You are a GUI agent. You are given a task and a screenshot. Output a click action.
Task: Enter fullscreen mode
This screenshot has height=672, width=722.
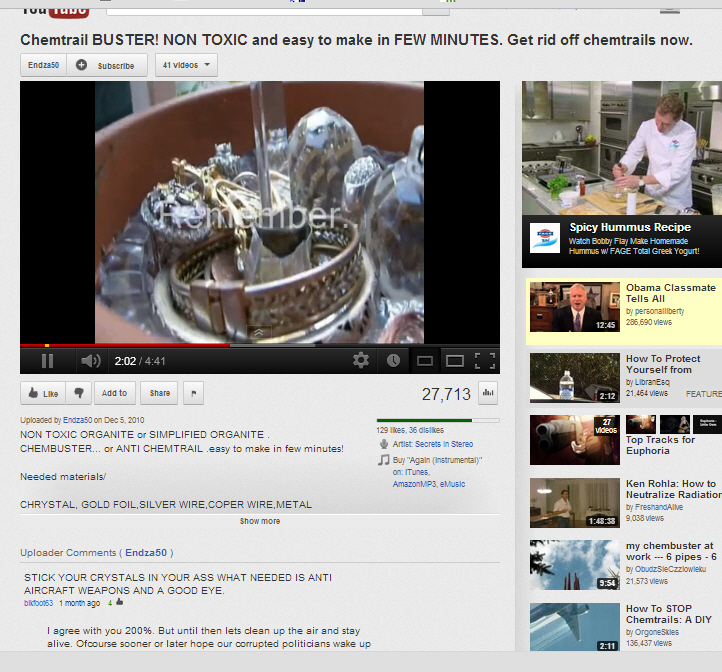pos(485,361)
